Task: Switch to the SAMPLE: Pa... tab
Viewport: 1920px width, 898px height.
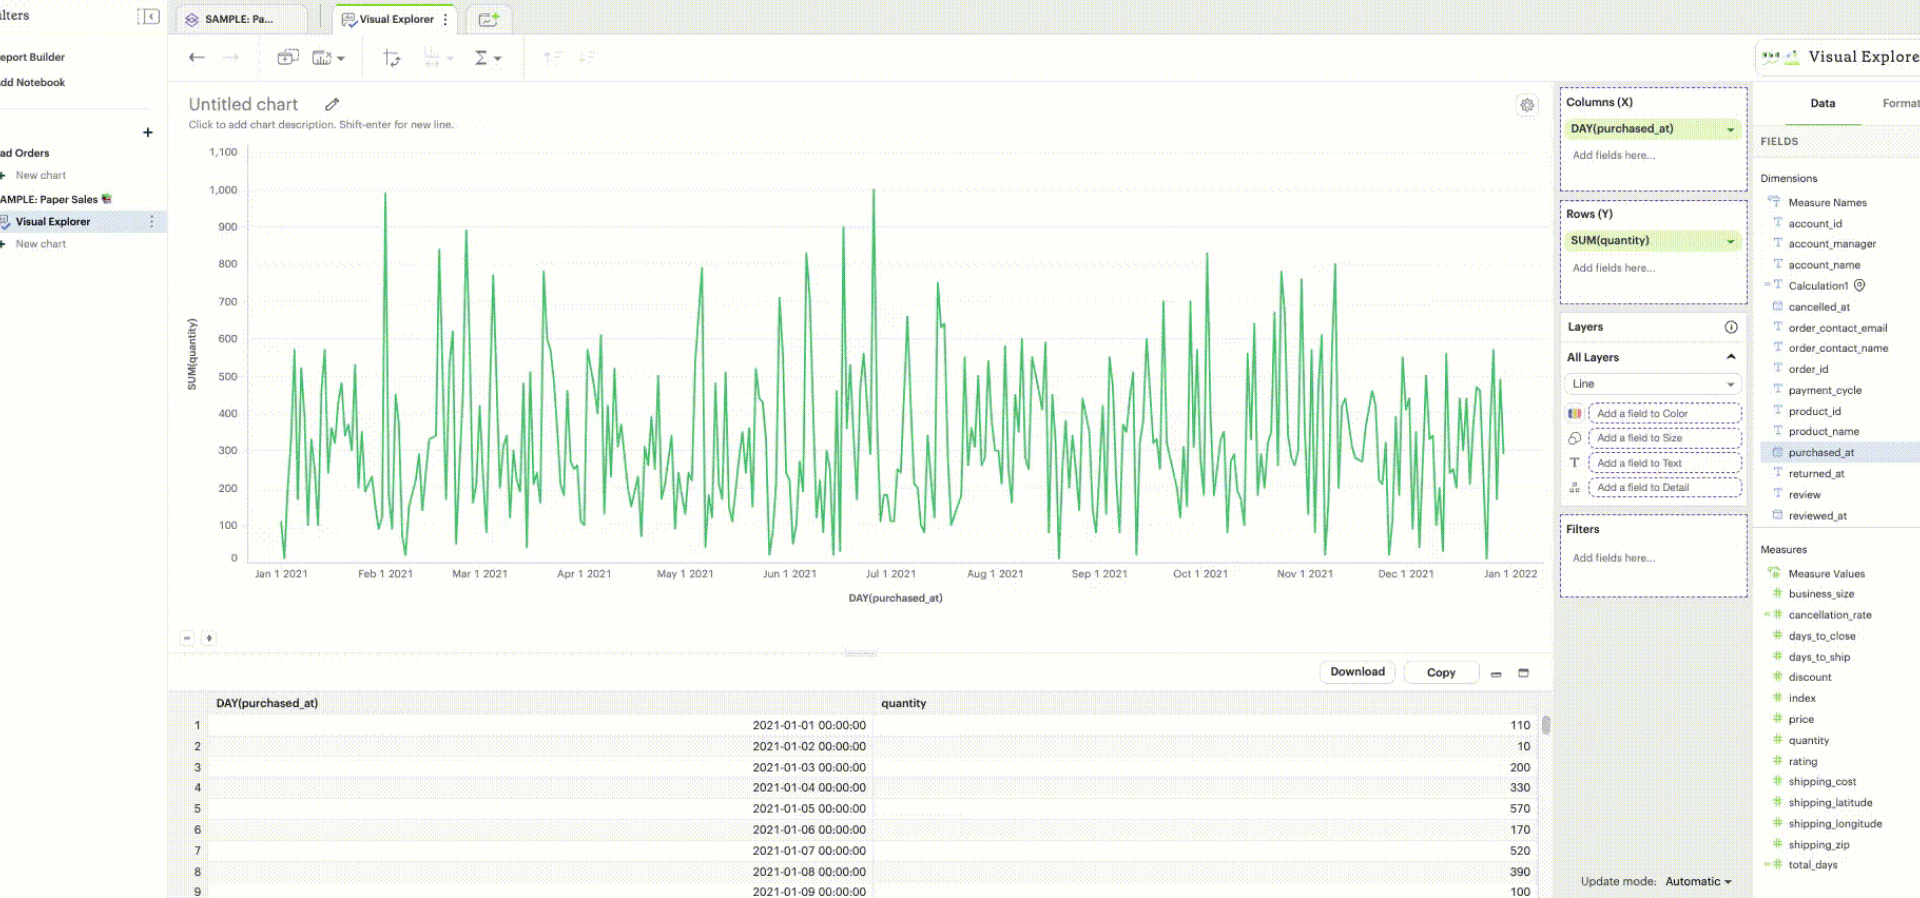Action: coord(238,19)
